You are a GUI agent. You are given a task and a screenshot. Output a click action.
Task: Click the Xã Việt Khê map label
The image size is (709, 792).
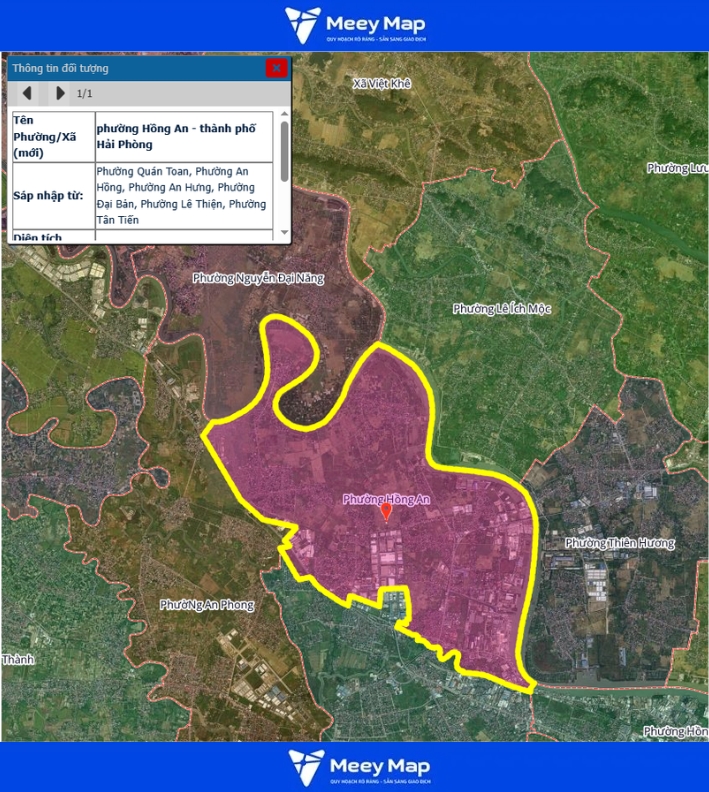point(381,84)
